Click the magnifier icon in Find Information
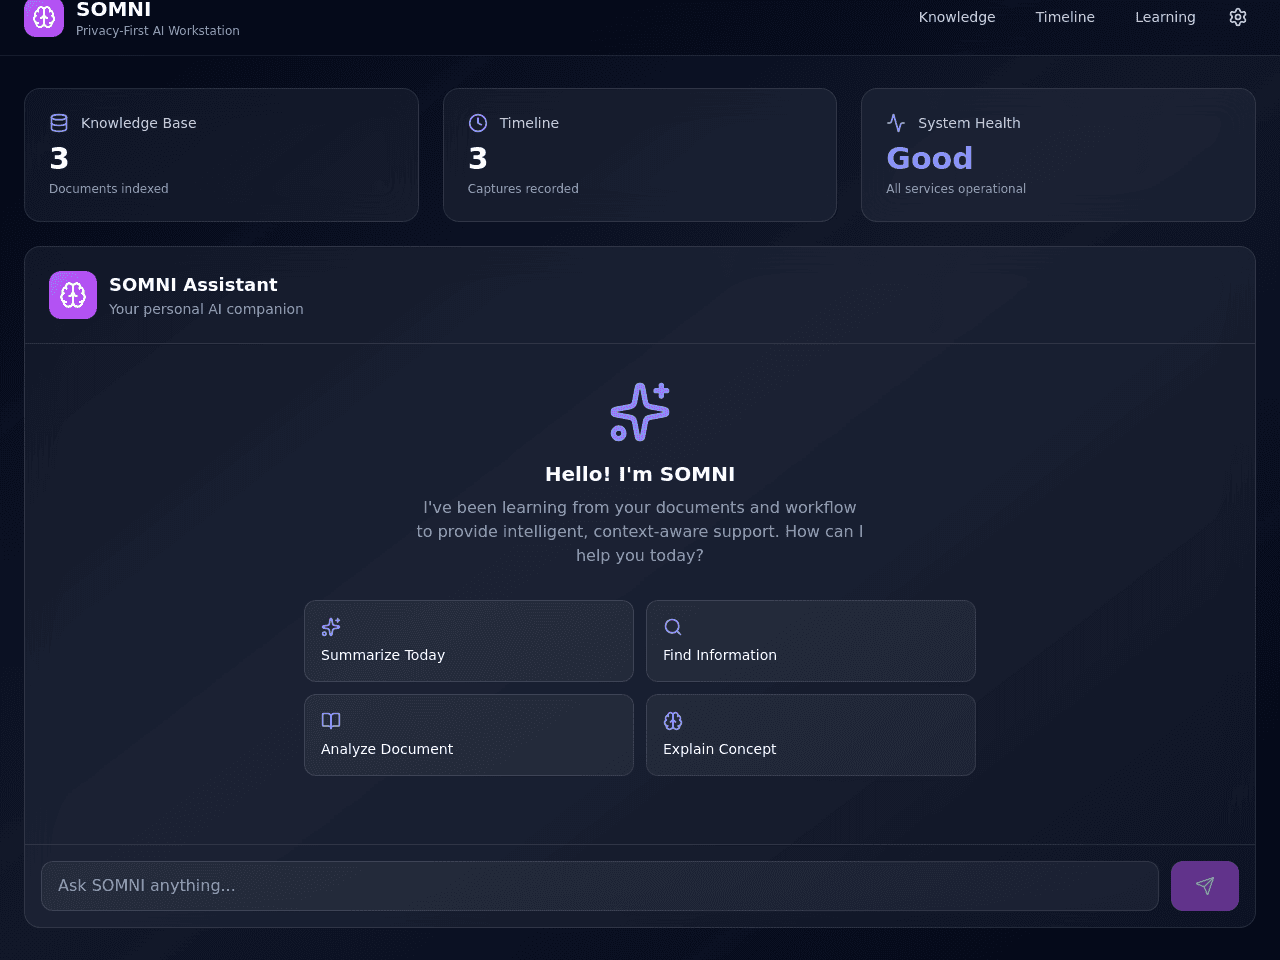This screenshot has width=1280, height=960. [x=673, y=627]
